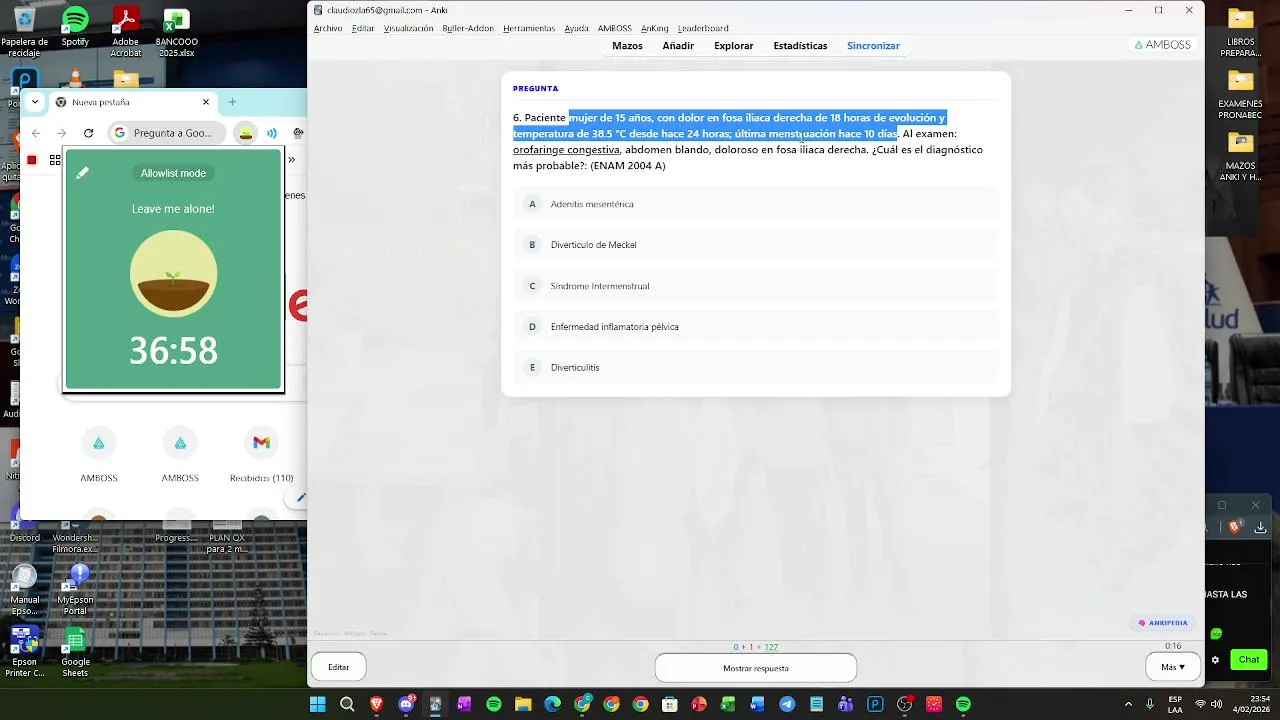The height and width of the screenshot is (720, 1280).
Task: Click the blue sound-wave extension icon
Action: pos(272,133)
